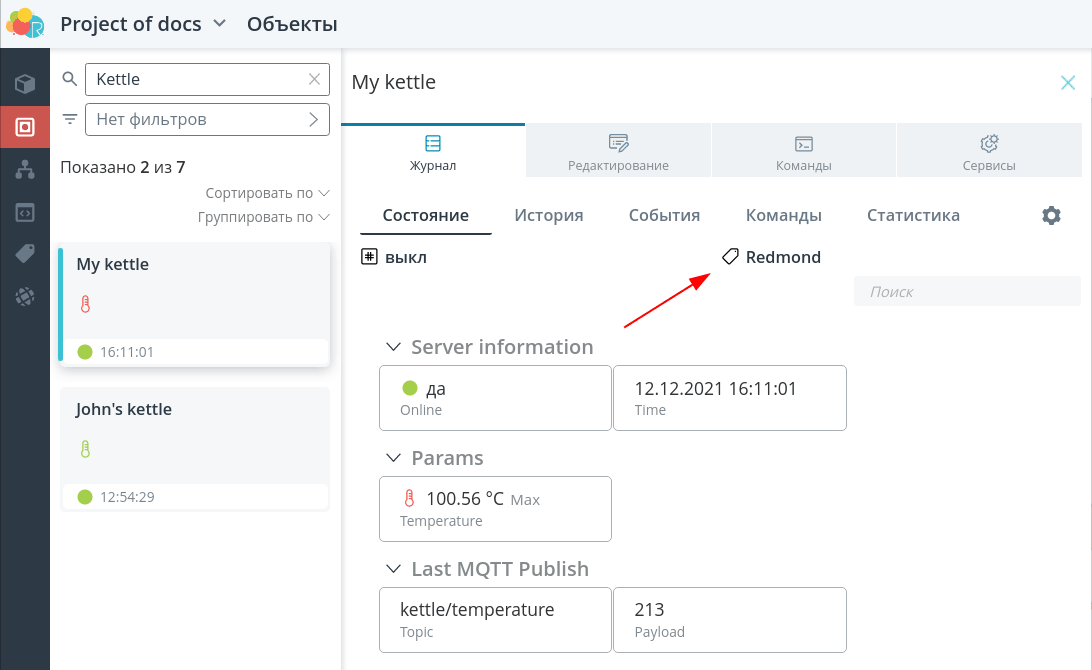This screenshot has height=670, width=1092.
Task: Select the События sub-tab
Action: pyautogui.click(x=664, y=215)
